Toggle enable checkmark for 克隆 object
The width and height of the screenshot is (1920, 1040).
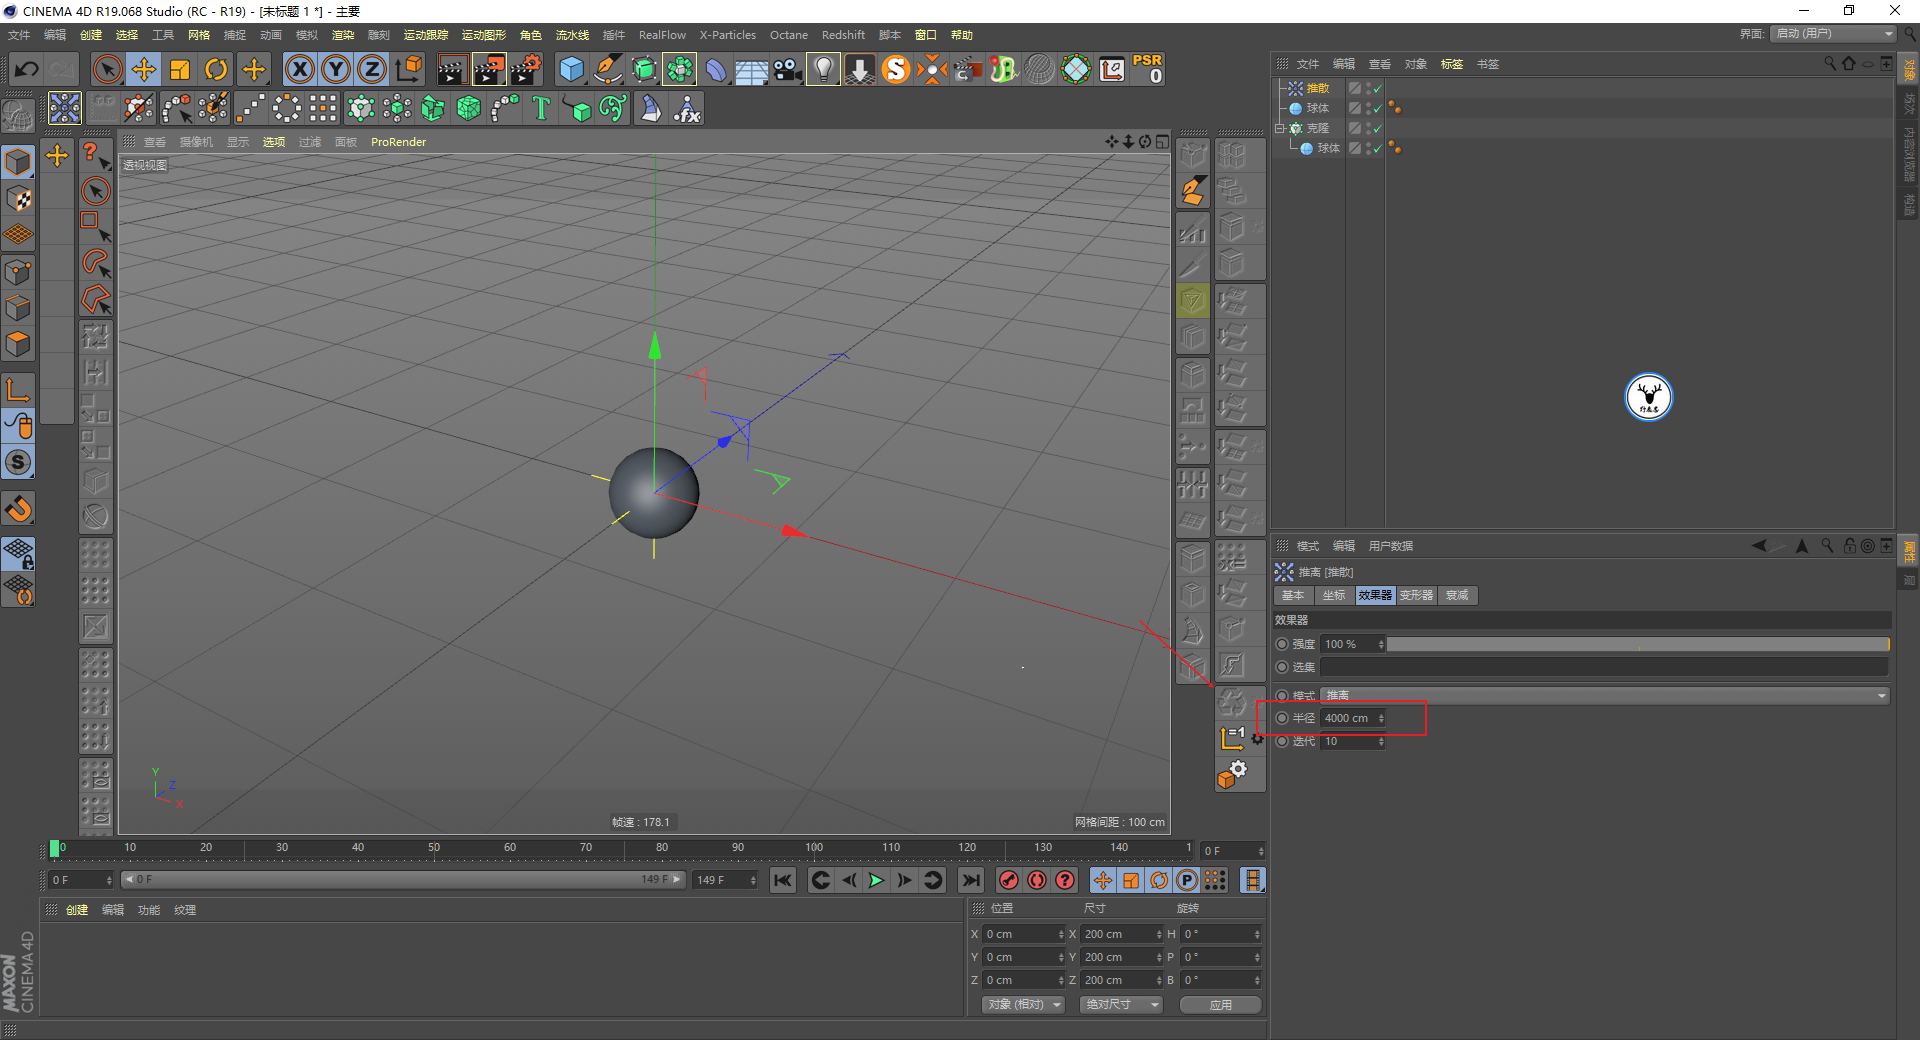[1377, 128]
